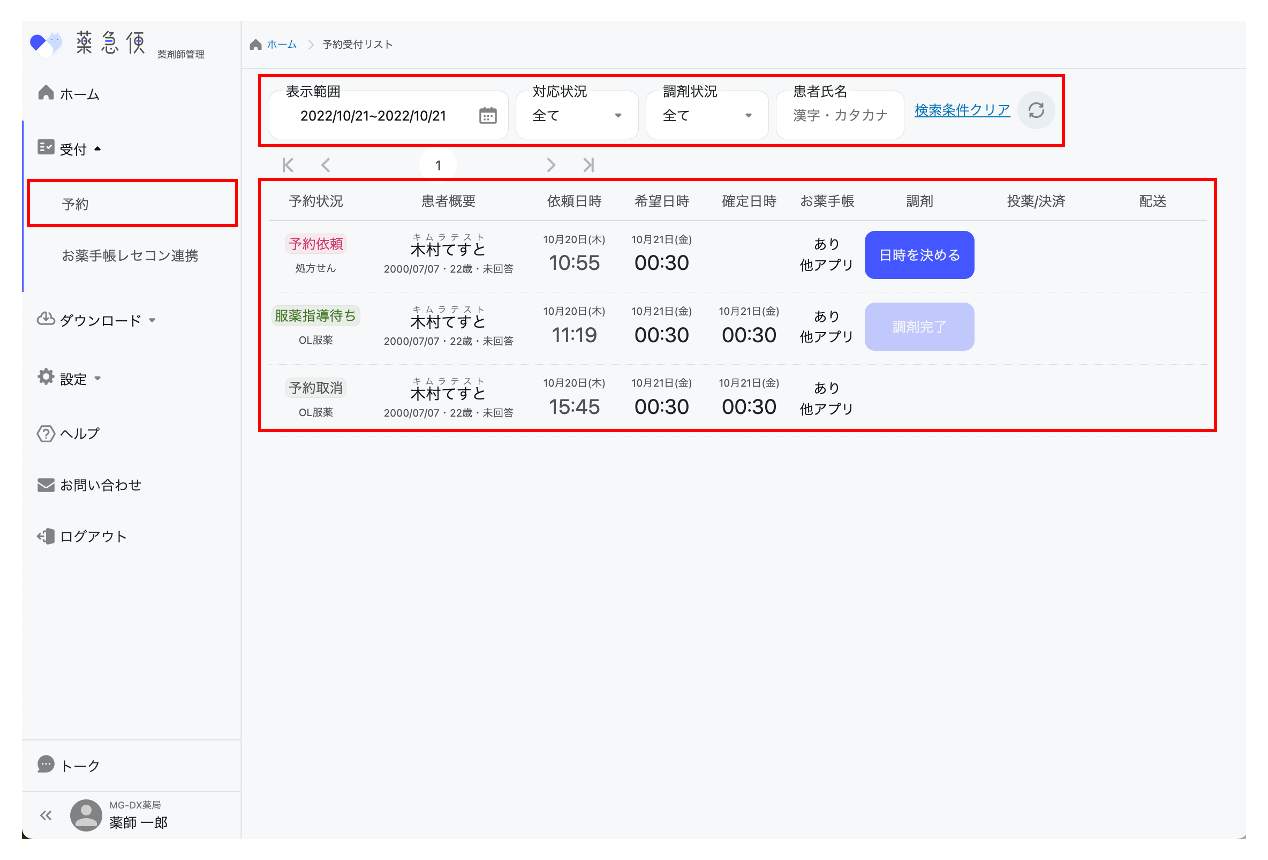Image resolution: width=1268 pixels, height=860 pixels.
Task: Open お薬手帳レセコン連携 menu item
Action: click(x=130, y=256)
